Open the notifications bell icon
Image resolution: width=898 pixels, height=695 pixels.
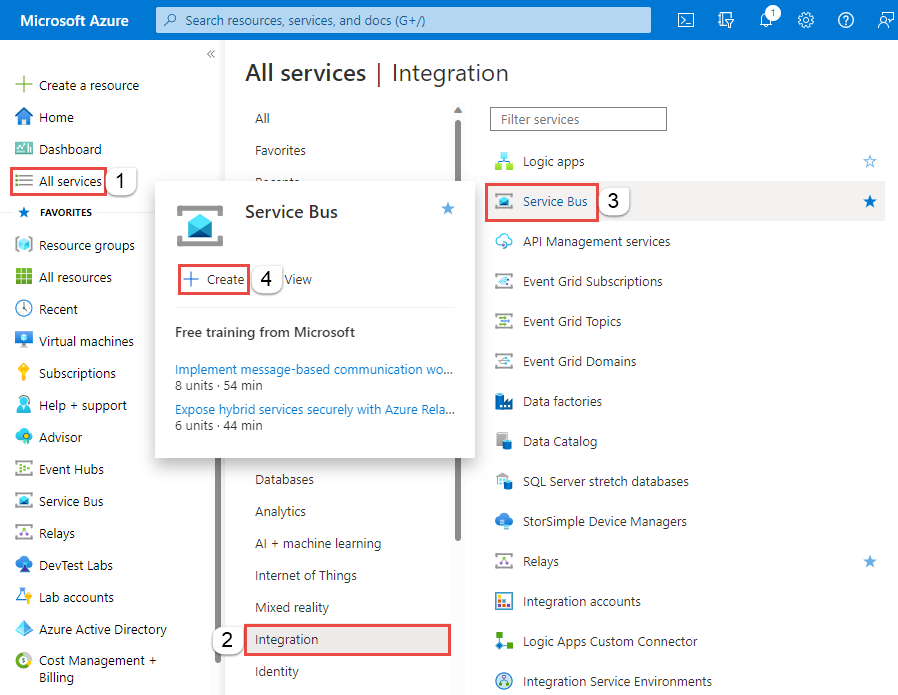766,20
